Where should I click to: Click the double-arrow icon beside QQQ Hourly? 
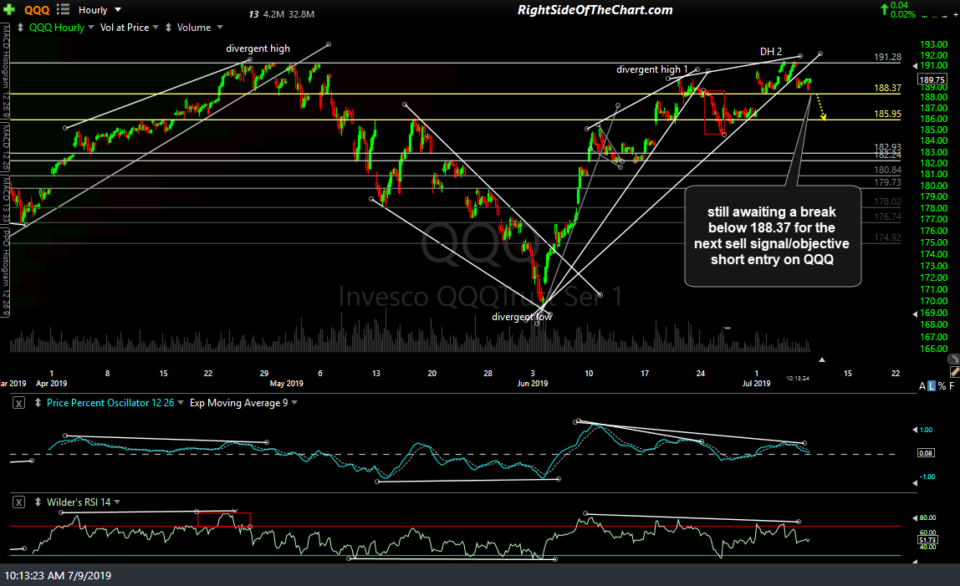[x=20, y=26]
